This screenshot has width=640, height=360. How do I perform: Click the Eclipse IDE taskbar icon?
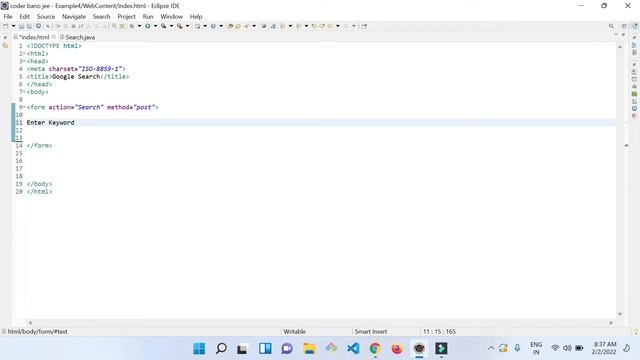[x=419, y=349]
